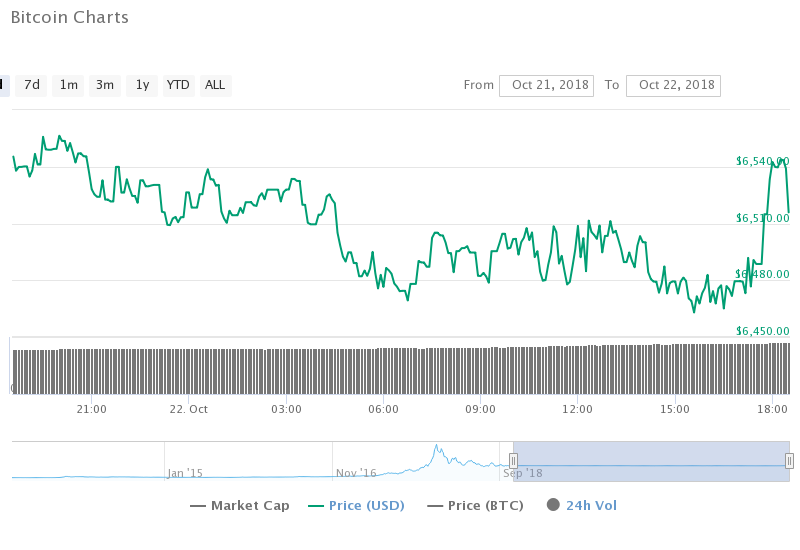This screenshot has height=550, width=800.
Task: Click the green Price (USD) legend line marker
Action: pos(316,506)
